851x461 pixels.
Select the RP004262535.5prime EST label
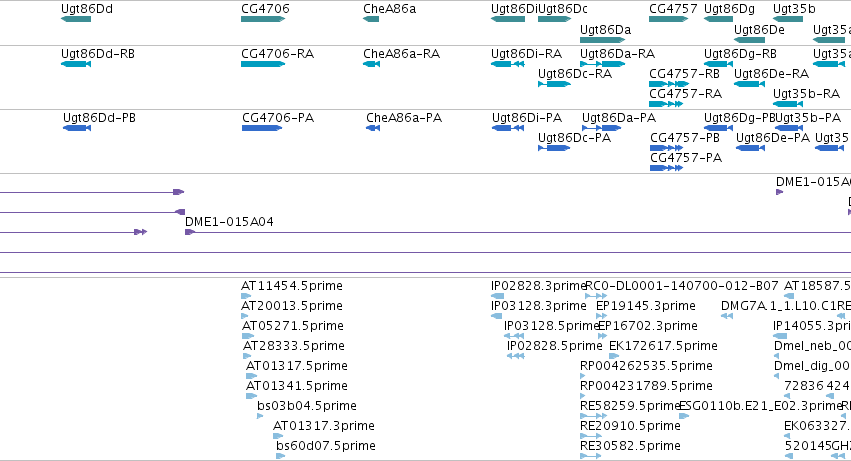point(646,366)
